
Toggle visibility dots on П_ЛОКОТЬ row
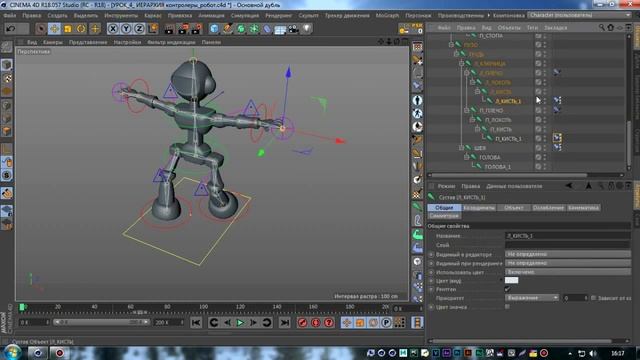tap(545, 120)
